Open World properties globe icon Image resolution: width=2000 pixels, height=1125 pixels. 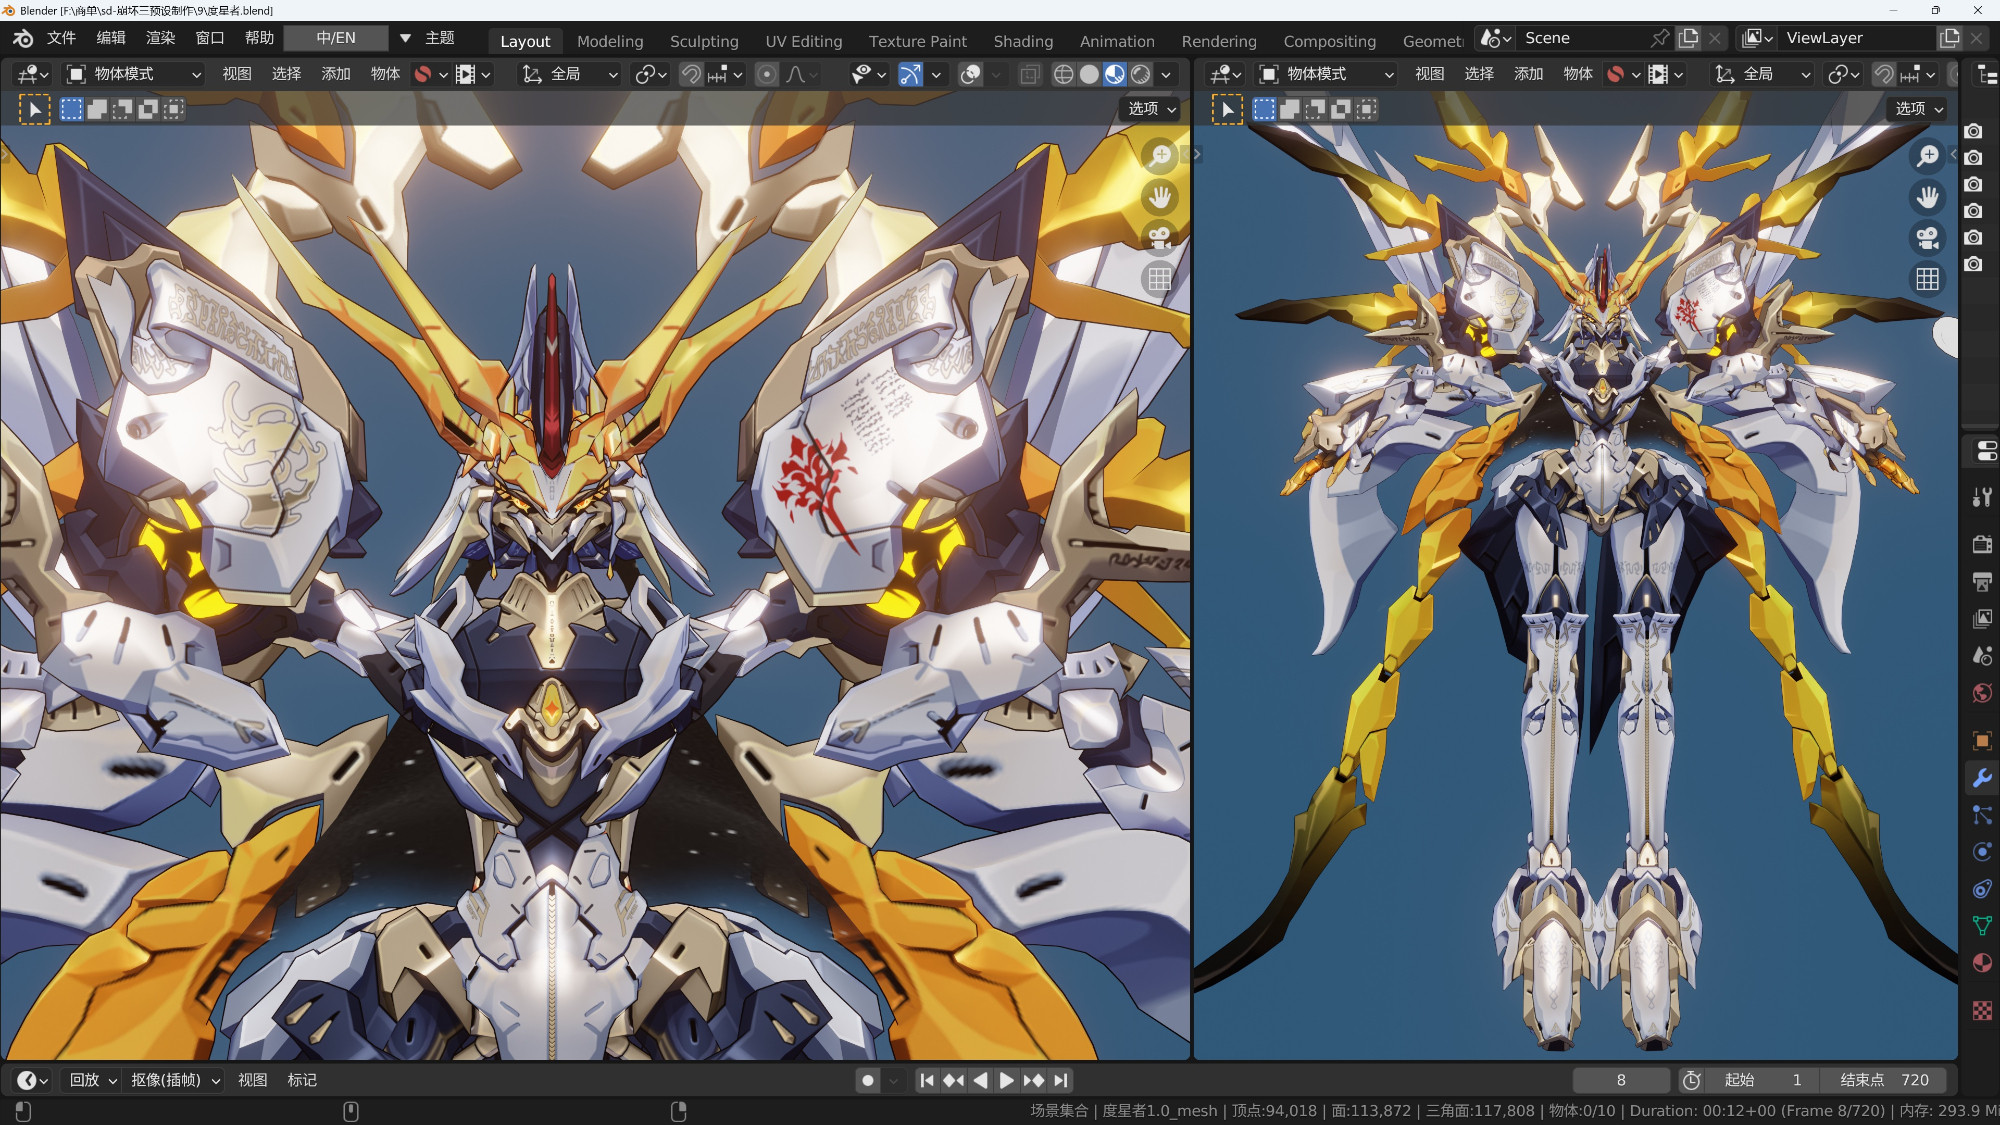pos(1982,693)
